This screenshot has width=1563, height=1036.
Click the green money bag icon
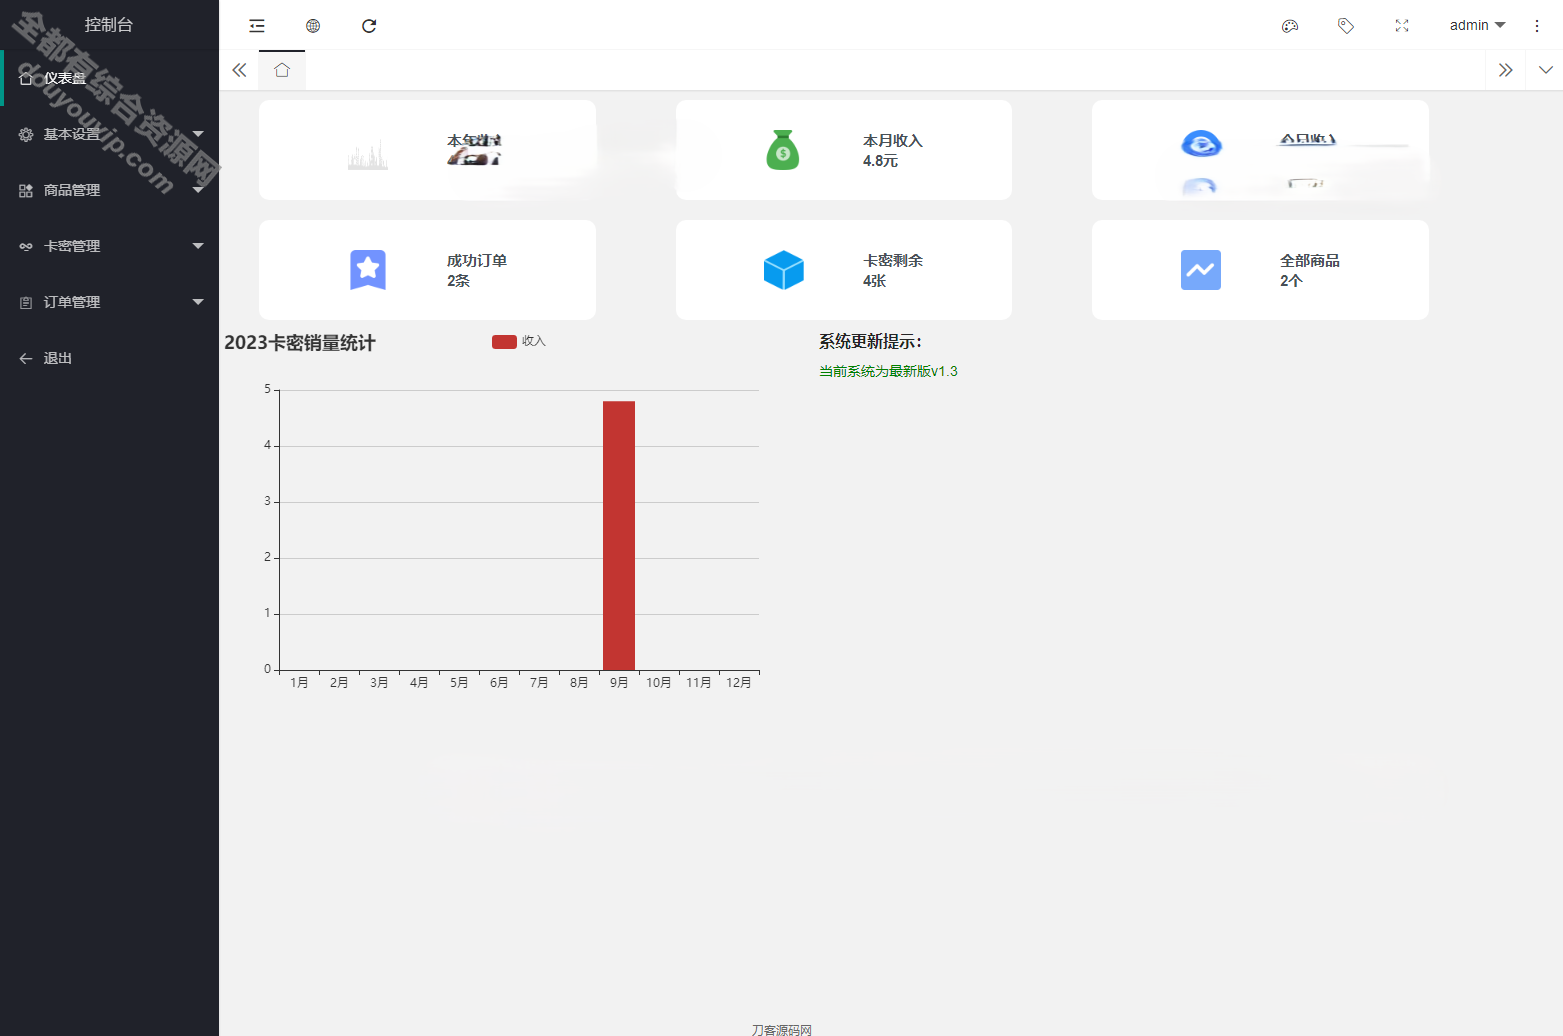click(x=783, y=150)
